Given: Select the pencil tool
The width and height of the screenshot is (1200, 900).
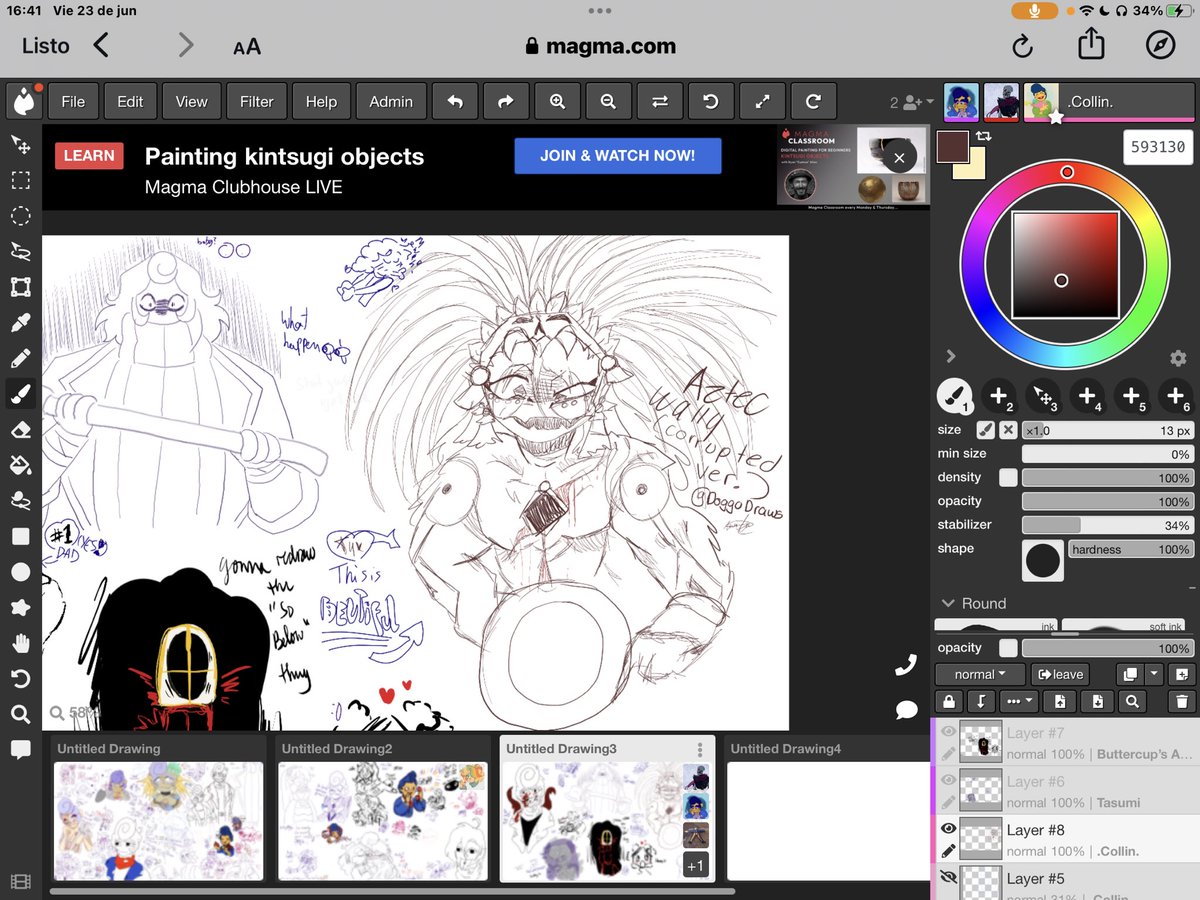Looking at the screenshot, I should pos(20,358).
